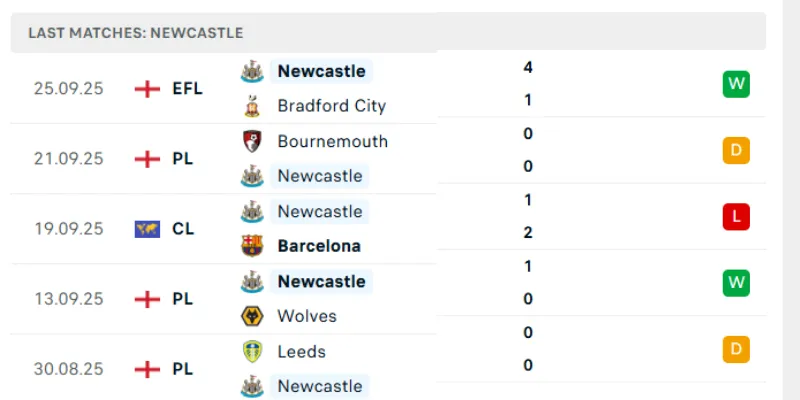Click the red L result badge
The image size is (800, 400).
click(736, 217)
